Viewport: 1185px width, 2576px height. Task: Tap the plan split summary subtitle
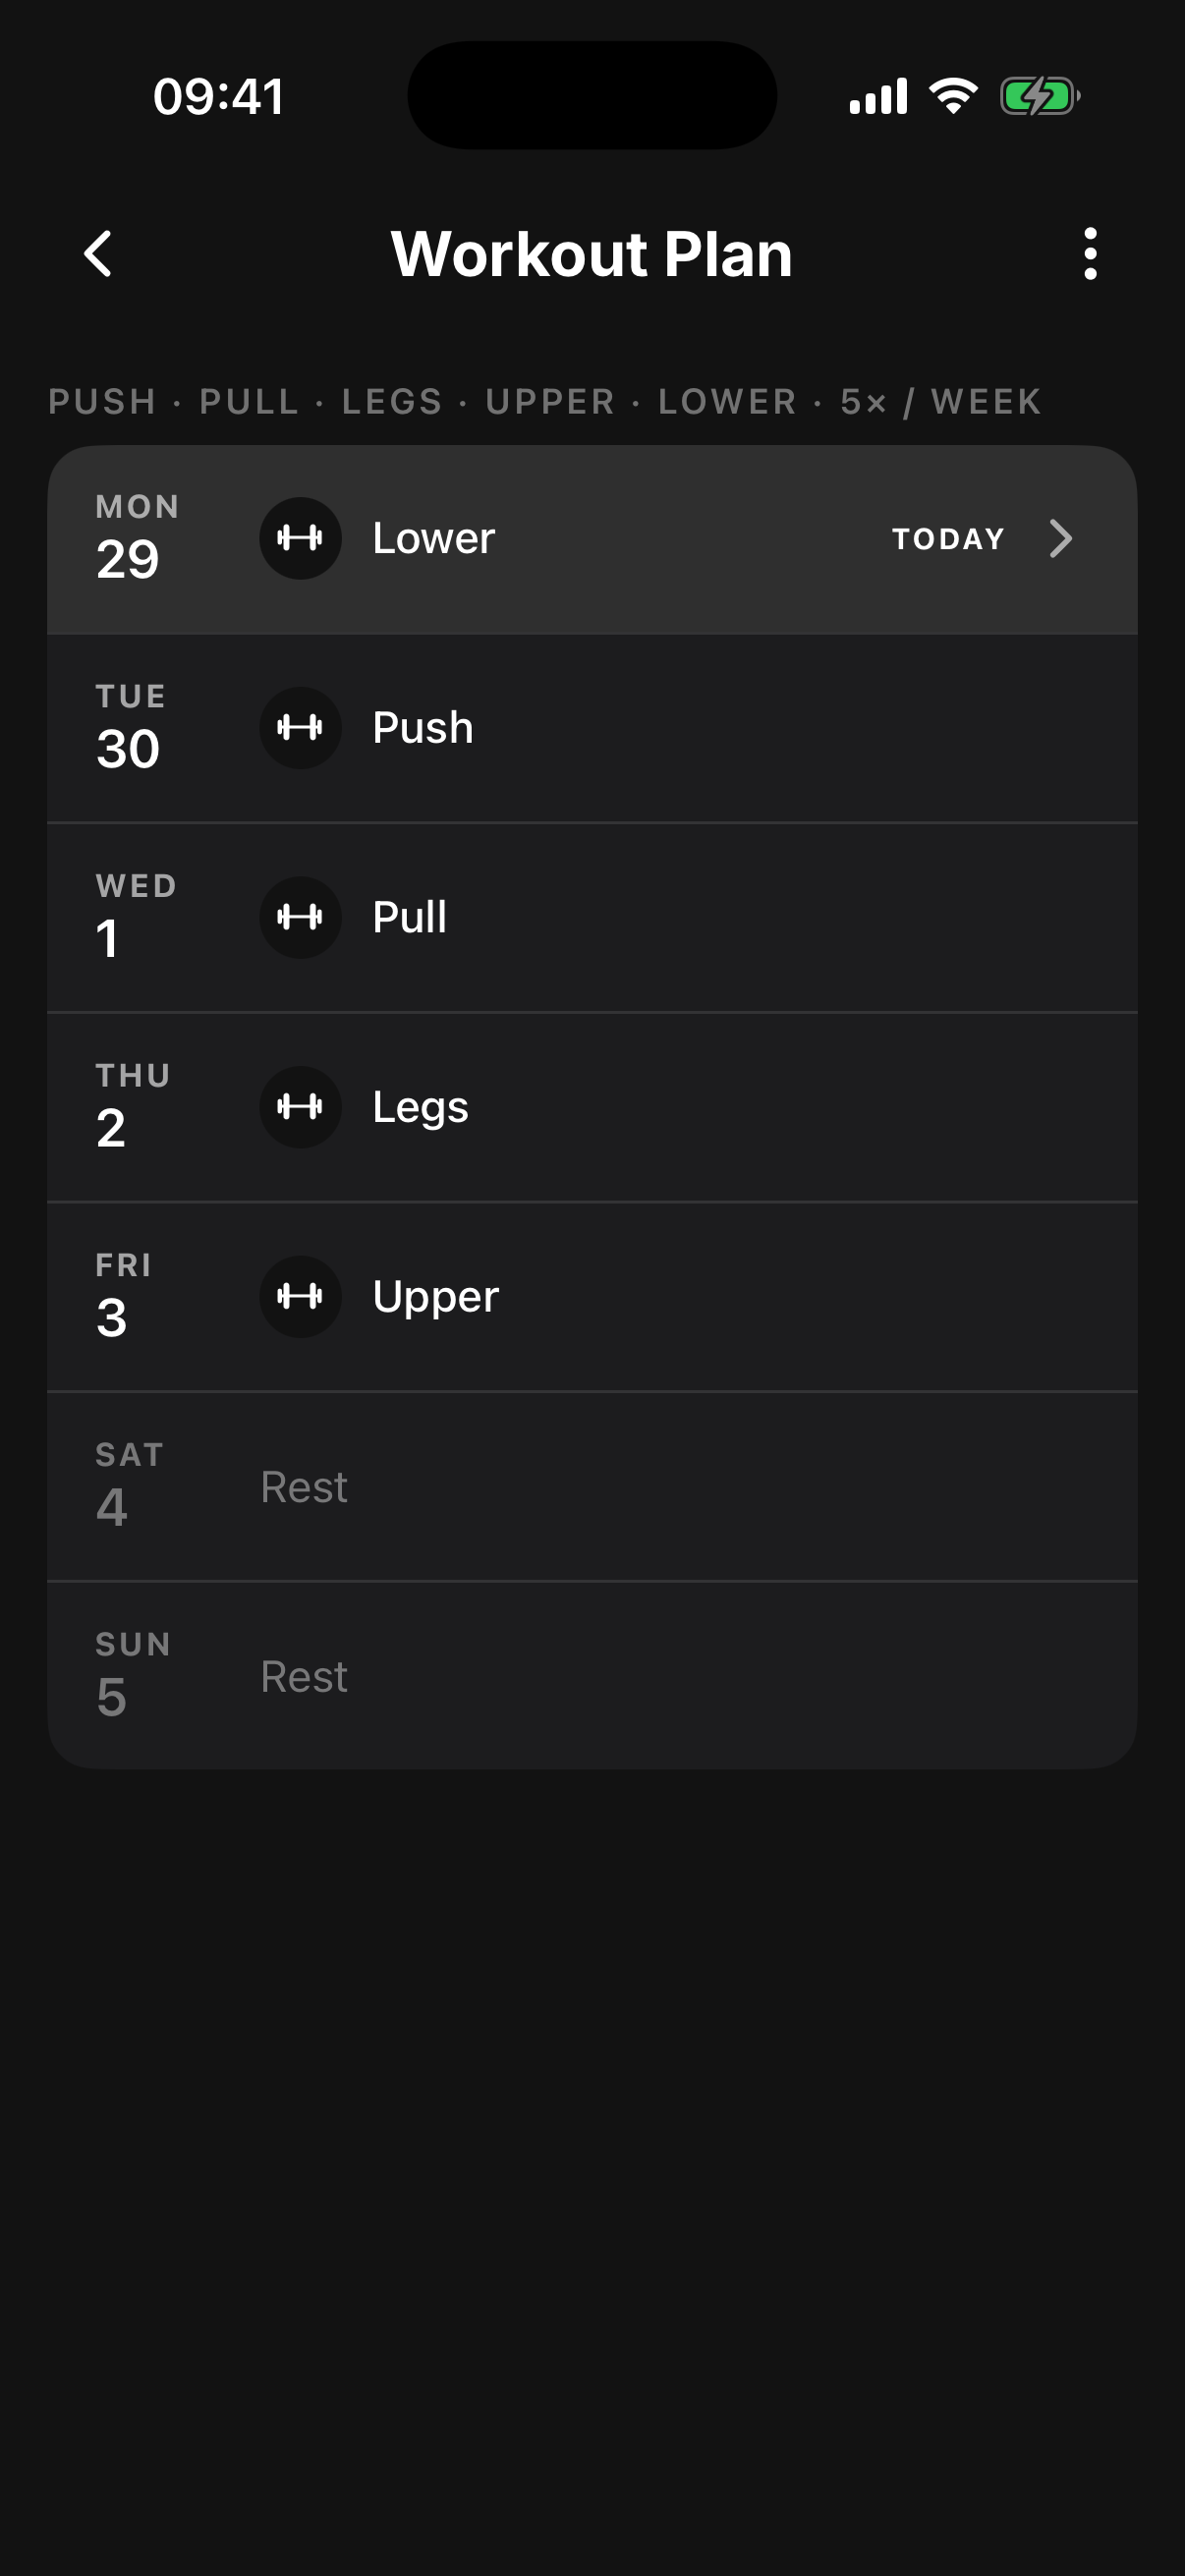[x=545, y=402]
